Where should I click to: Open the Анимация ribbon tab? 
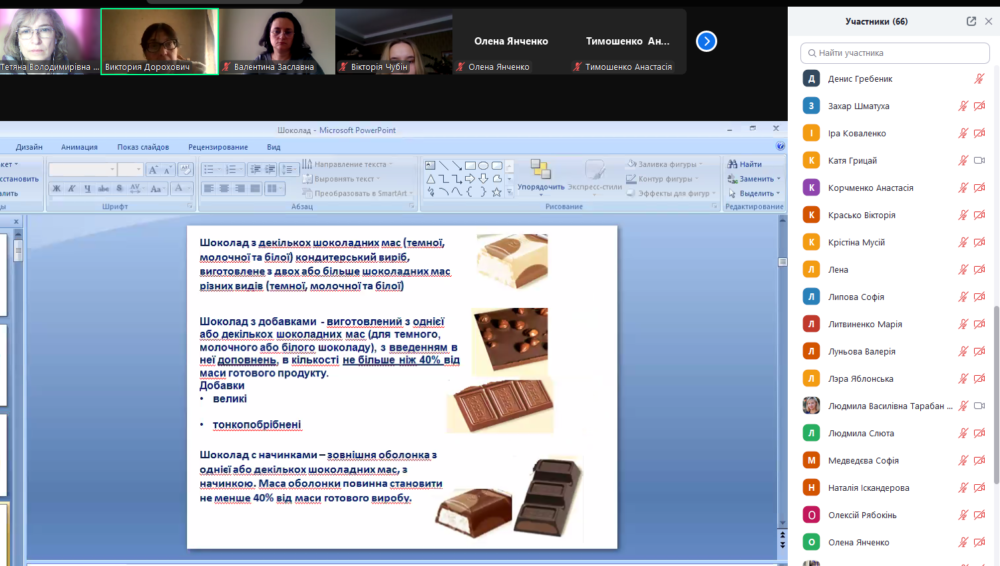(79, 147)
